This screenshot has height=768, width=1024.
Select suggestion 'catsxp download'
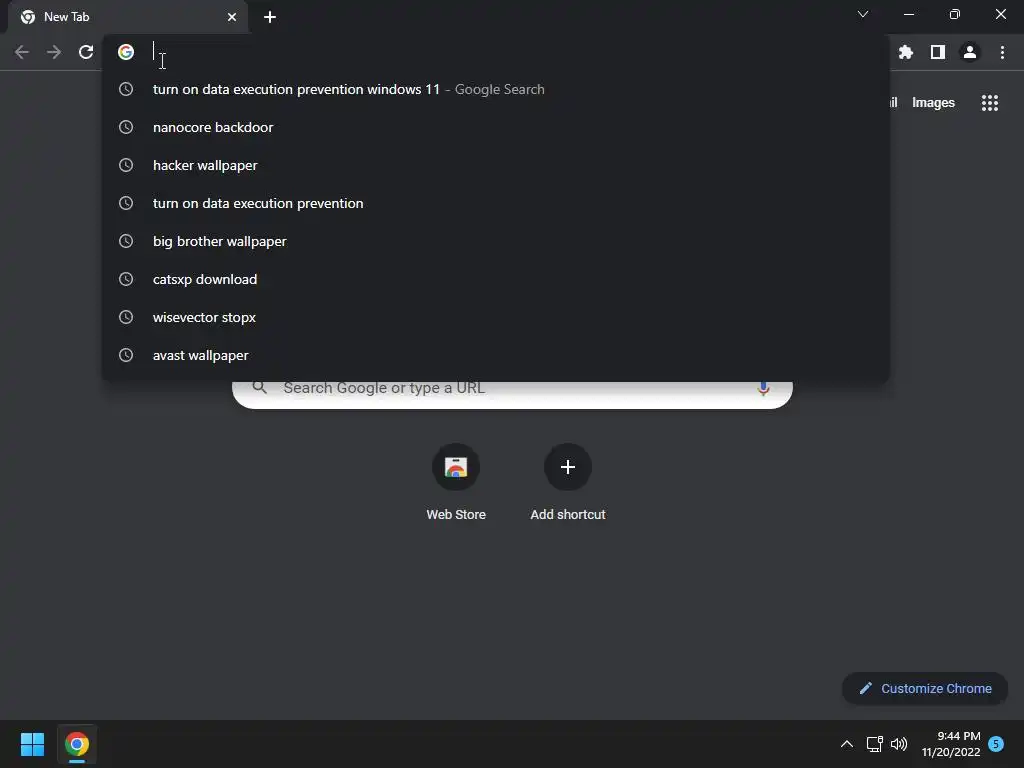coord(496,279)
